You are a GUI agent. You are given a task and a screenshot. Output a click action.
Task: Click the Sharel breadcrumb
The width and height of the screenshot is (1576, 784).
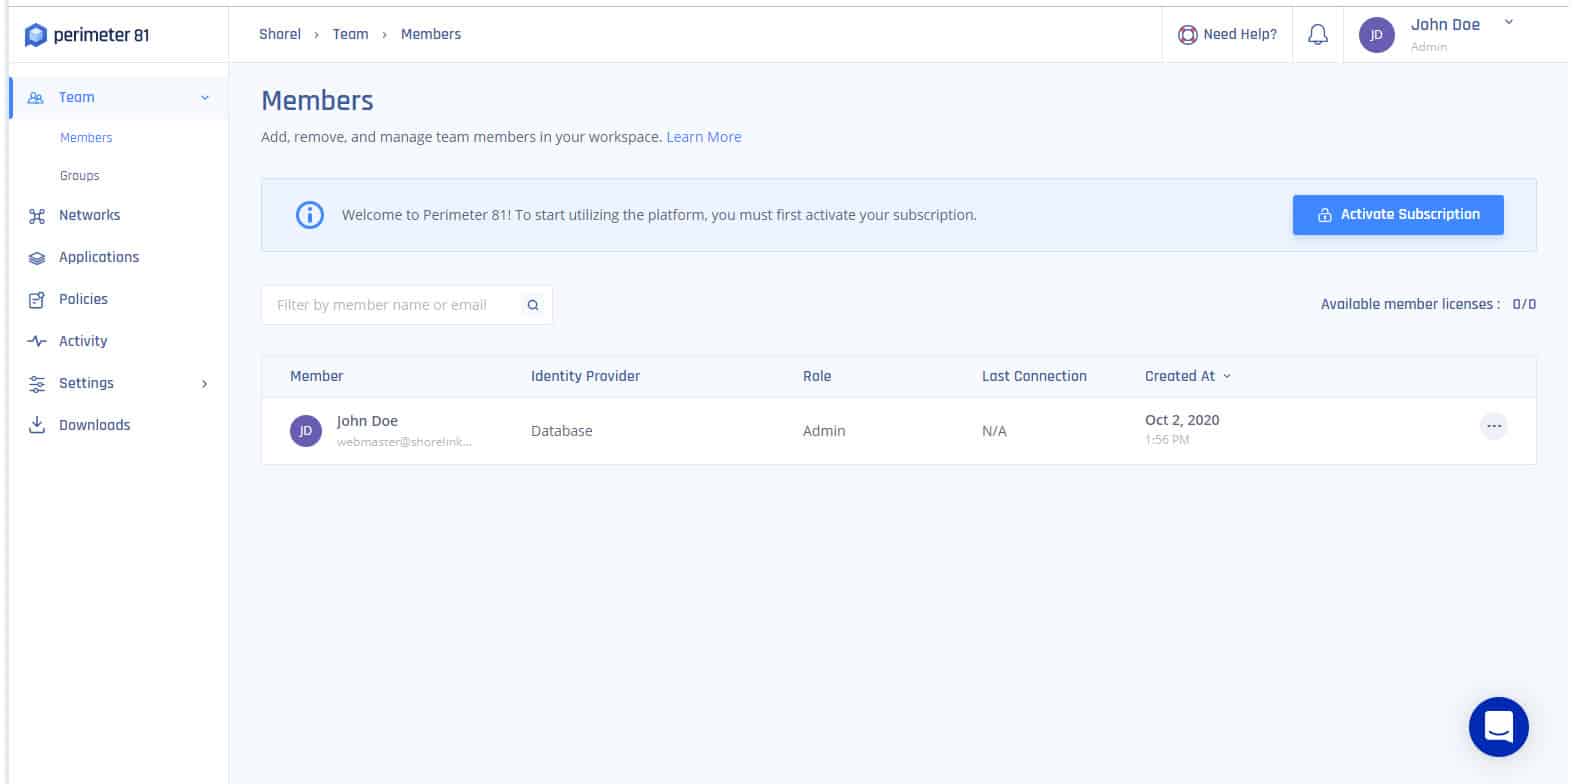coord(280,34)
